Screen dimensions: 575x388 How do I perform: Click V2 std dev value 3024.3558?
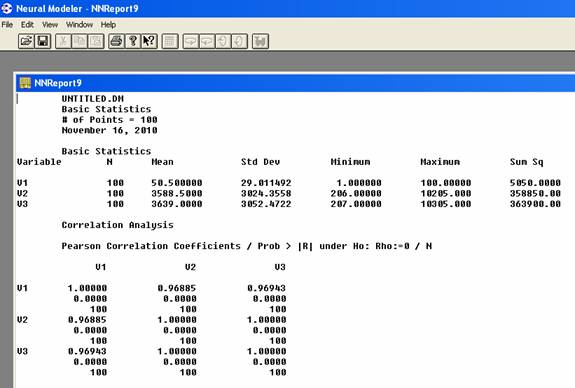tap(266, 193)
